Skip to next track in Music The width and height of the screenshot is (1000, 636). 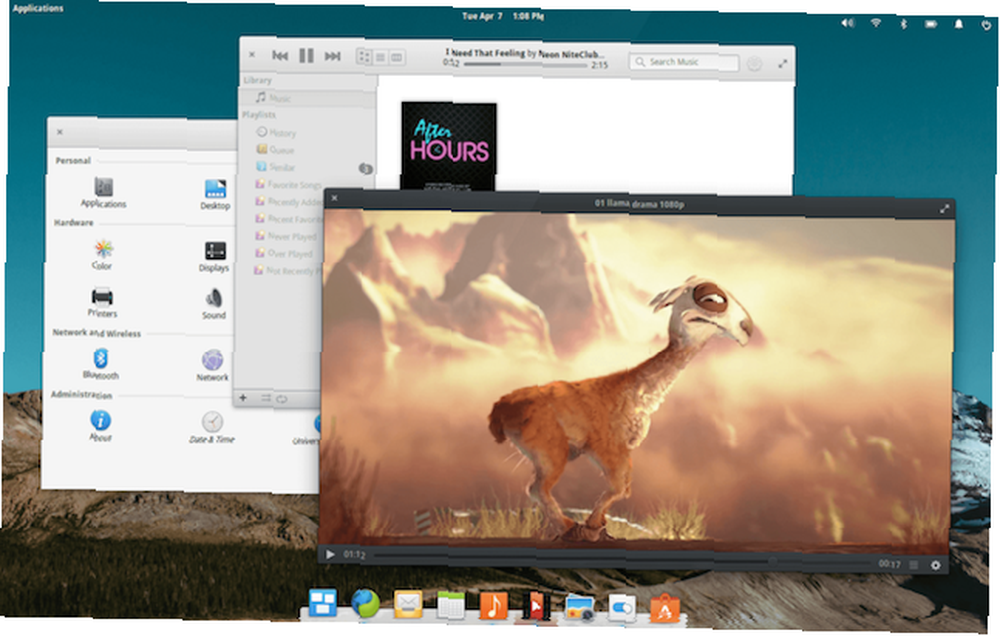click(332, 56)
